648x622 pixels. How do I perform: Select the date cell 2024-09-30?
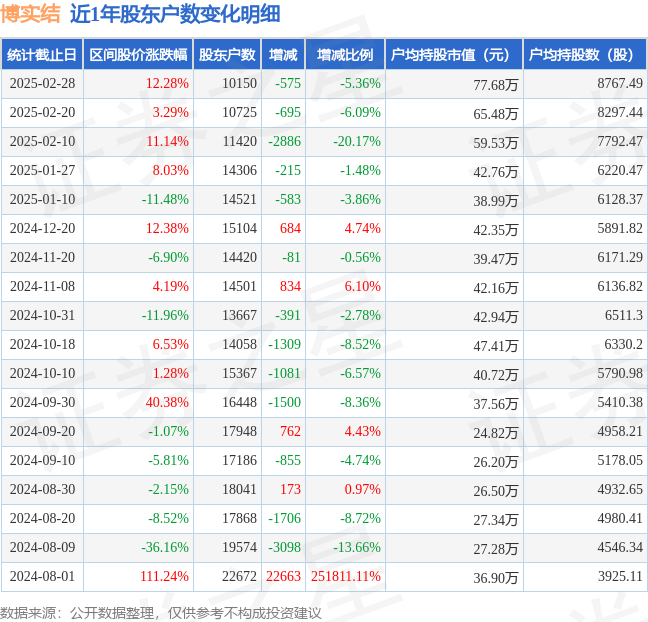point(43,402)
